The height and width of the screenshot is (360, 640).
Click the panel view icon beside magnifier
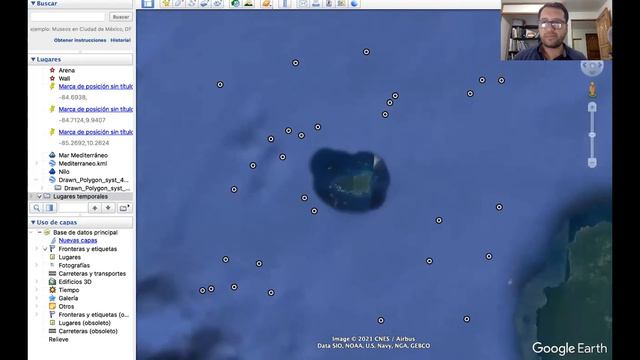pos(49,208)
